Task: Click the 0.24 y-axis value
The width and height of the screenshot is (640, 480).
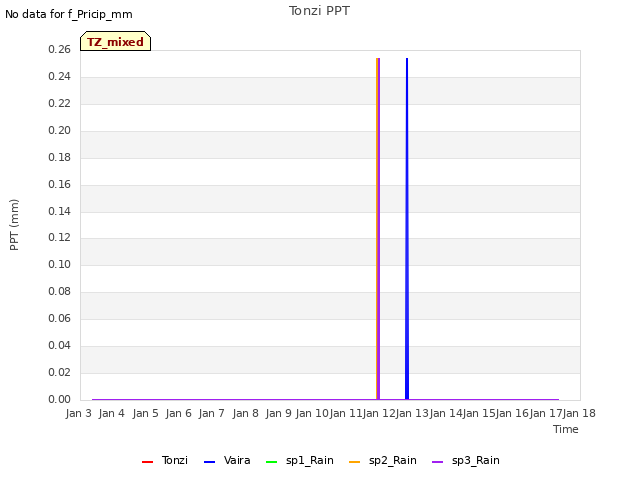Action: pyautogui.click(x=59, y=76)
